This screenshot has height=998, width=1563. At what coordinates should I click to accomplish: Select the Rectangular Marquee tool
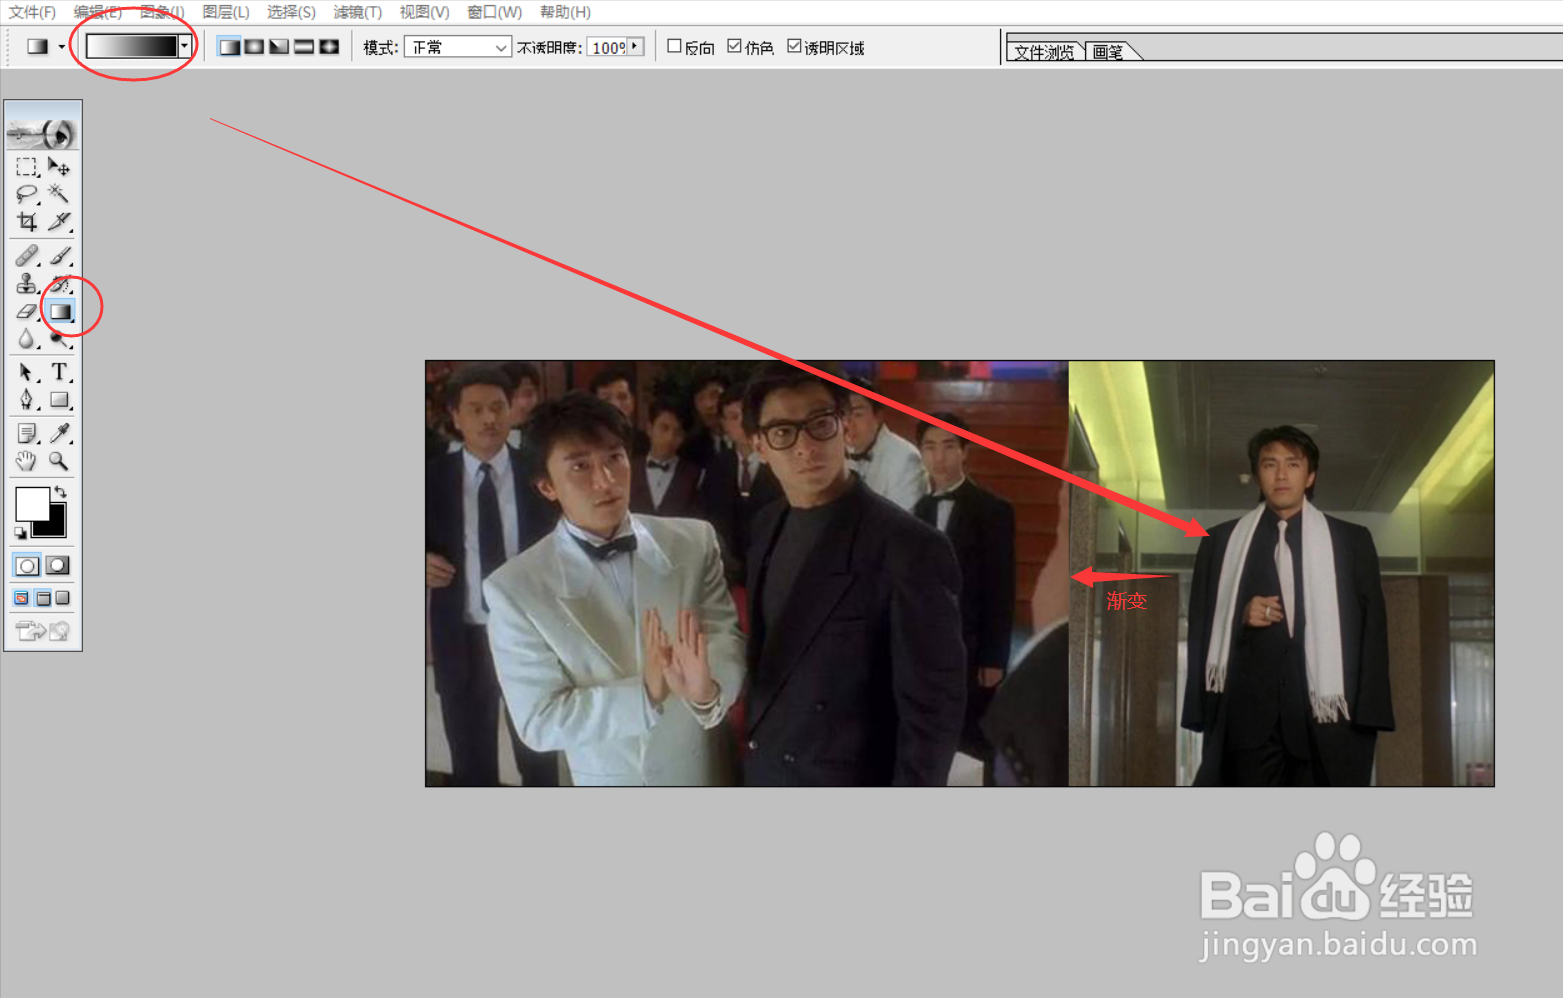click(x=27, y=167)
